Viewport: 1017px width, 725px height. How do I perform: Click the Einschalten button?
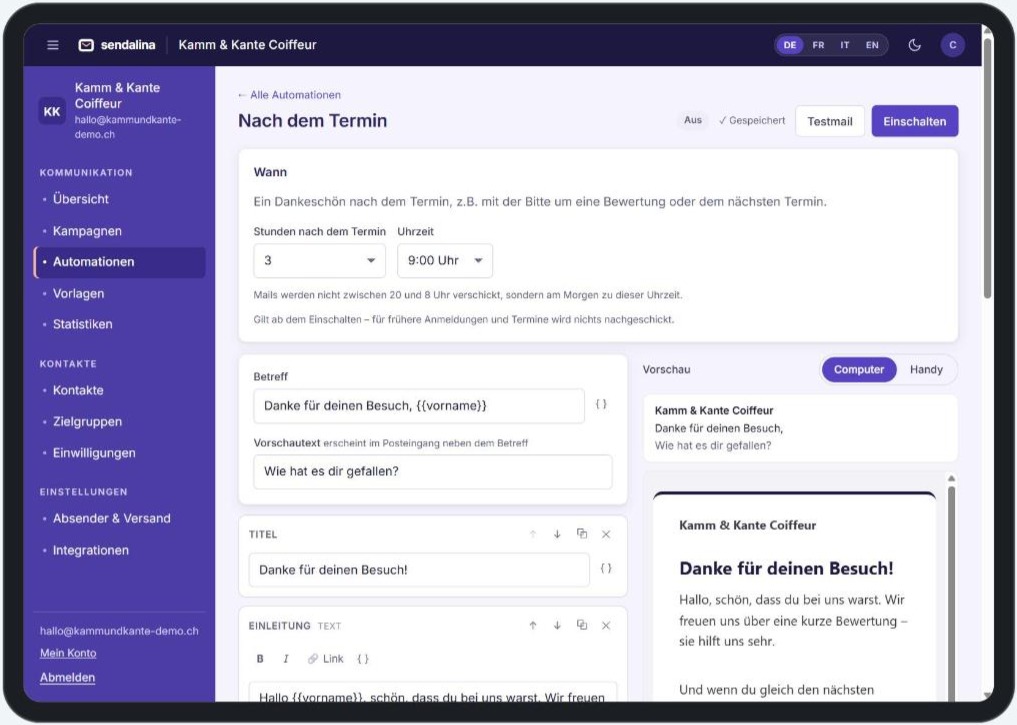pos(915,121)
